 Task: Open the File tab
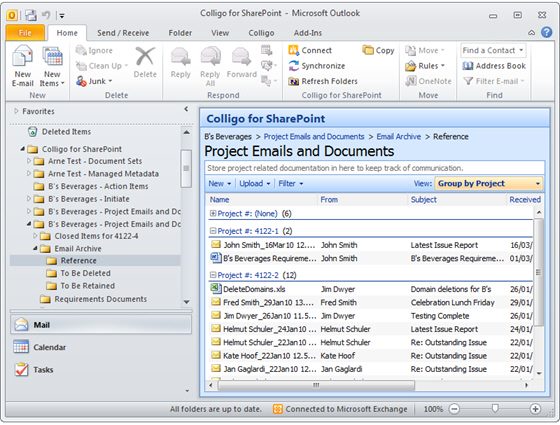(25, 33)
